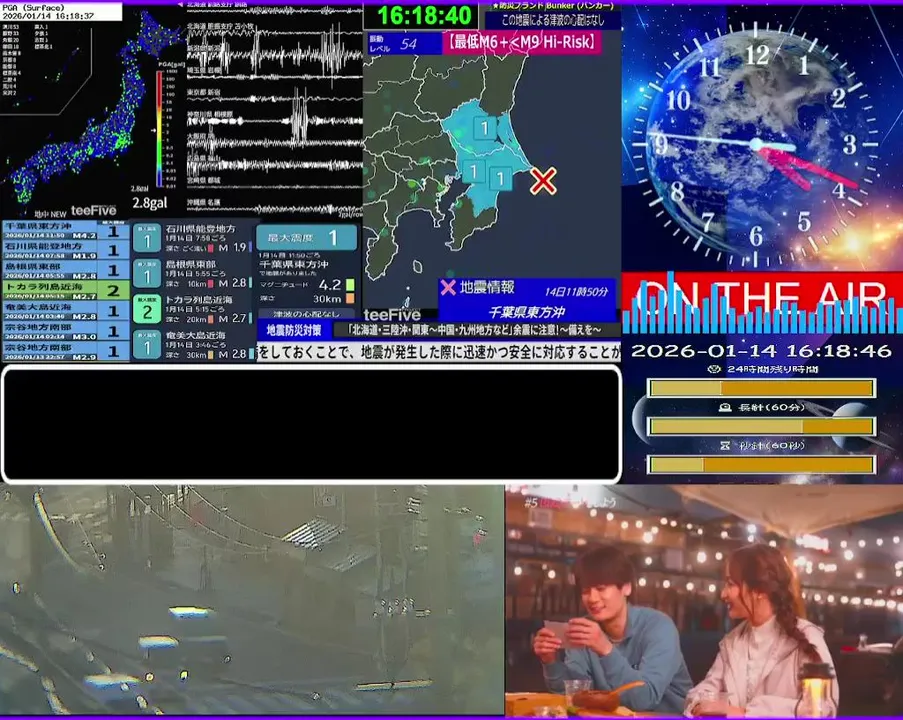Image resolution: width=903 pixels, height=720 pixels.
Task: Click the analog Earth clock face
Action: point(757,145)
